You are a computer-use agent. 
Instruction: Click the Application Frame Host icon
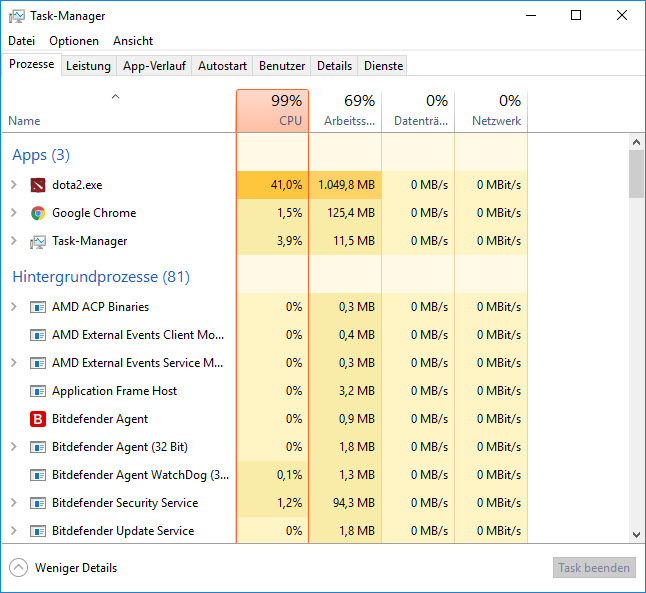coord(38,391)
